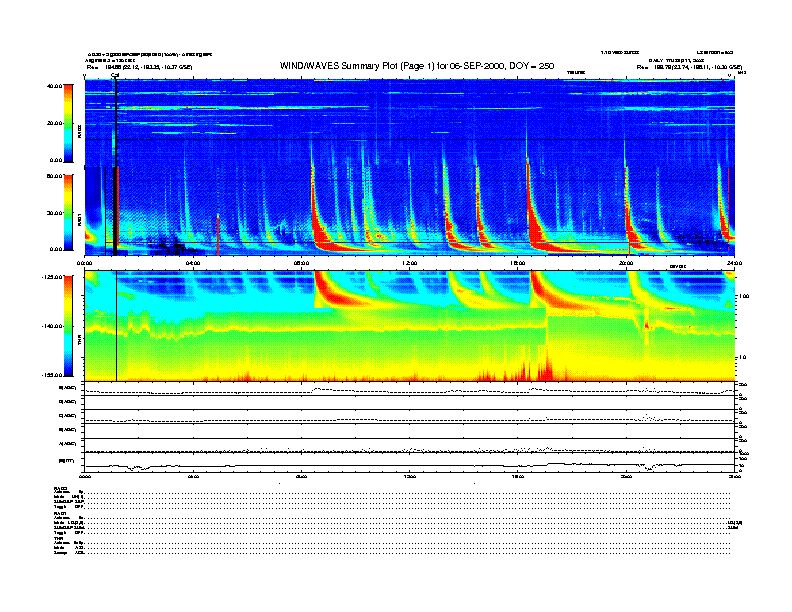Viewport: 792px width, 612px height.
Task: Click the TNR status block heading
Action: [x=58, y=538]
